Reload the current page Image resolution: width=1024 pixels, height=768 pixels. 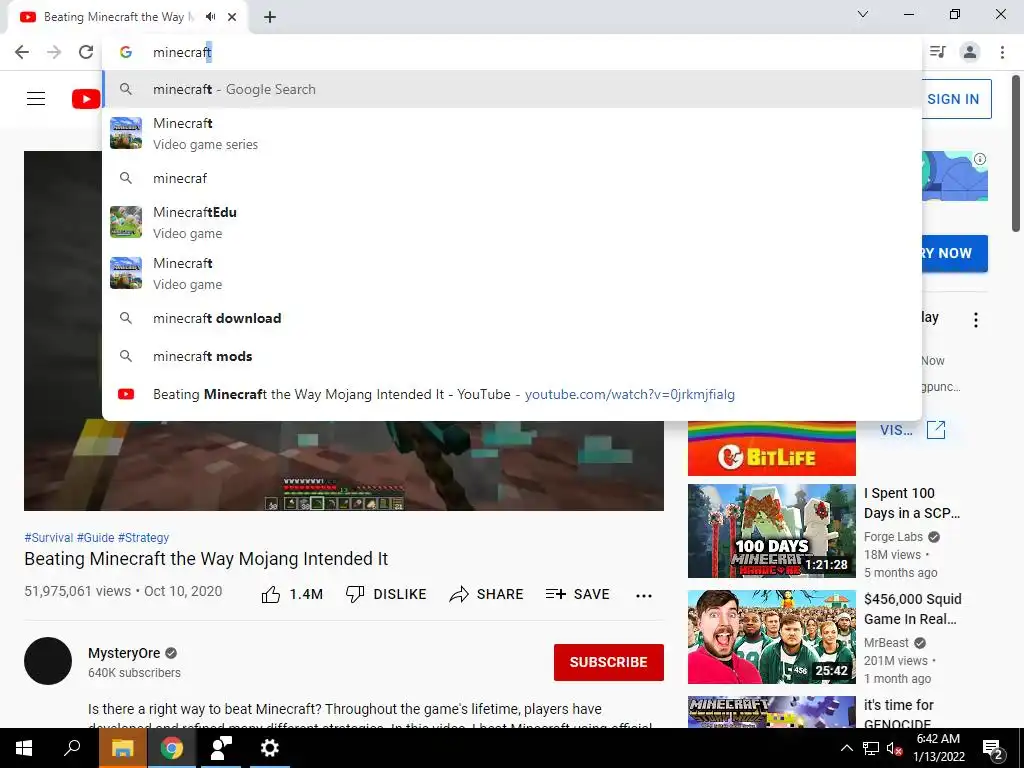pos(86,52)
